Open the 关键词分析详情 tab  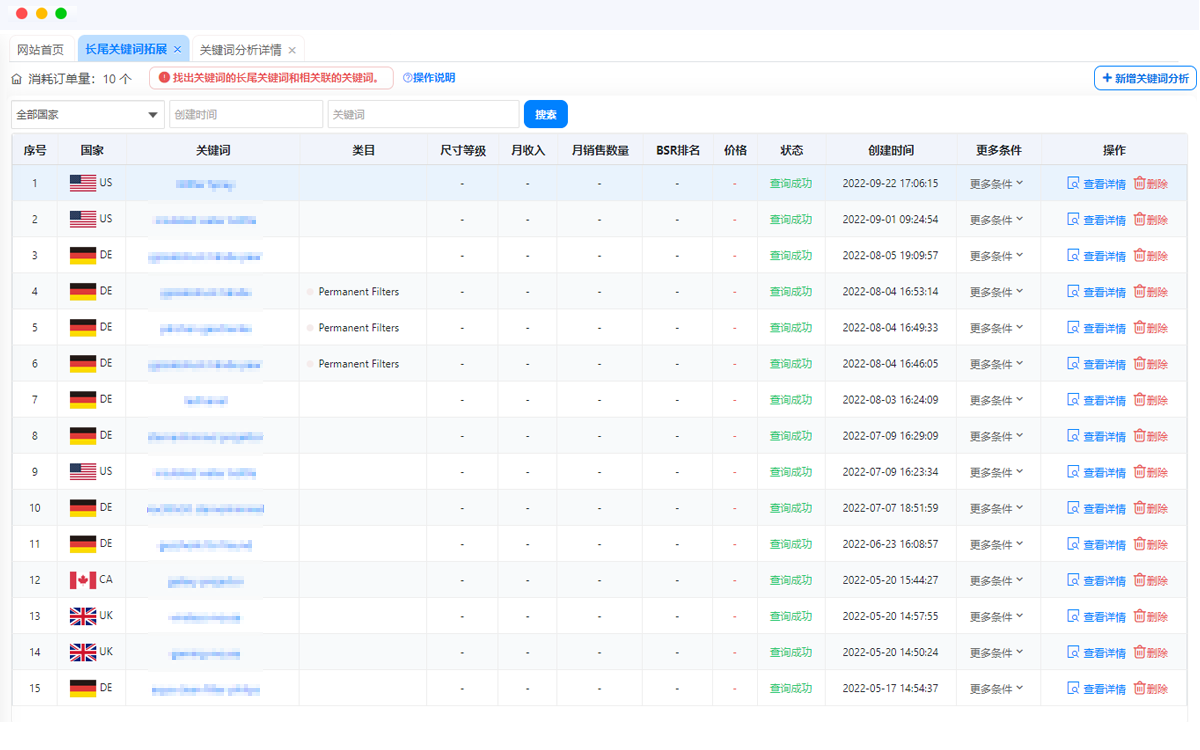point(240,50)
